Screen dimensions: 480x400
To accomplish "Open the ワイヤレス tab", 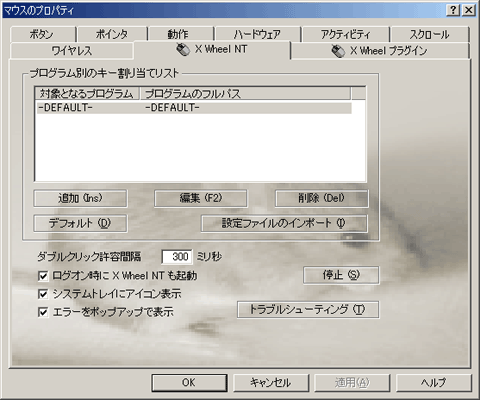I will click(x=72, y=51).
